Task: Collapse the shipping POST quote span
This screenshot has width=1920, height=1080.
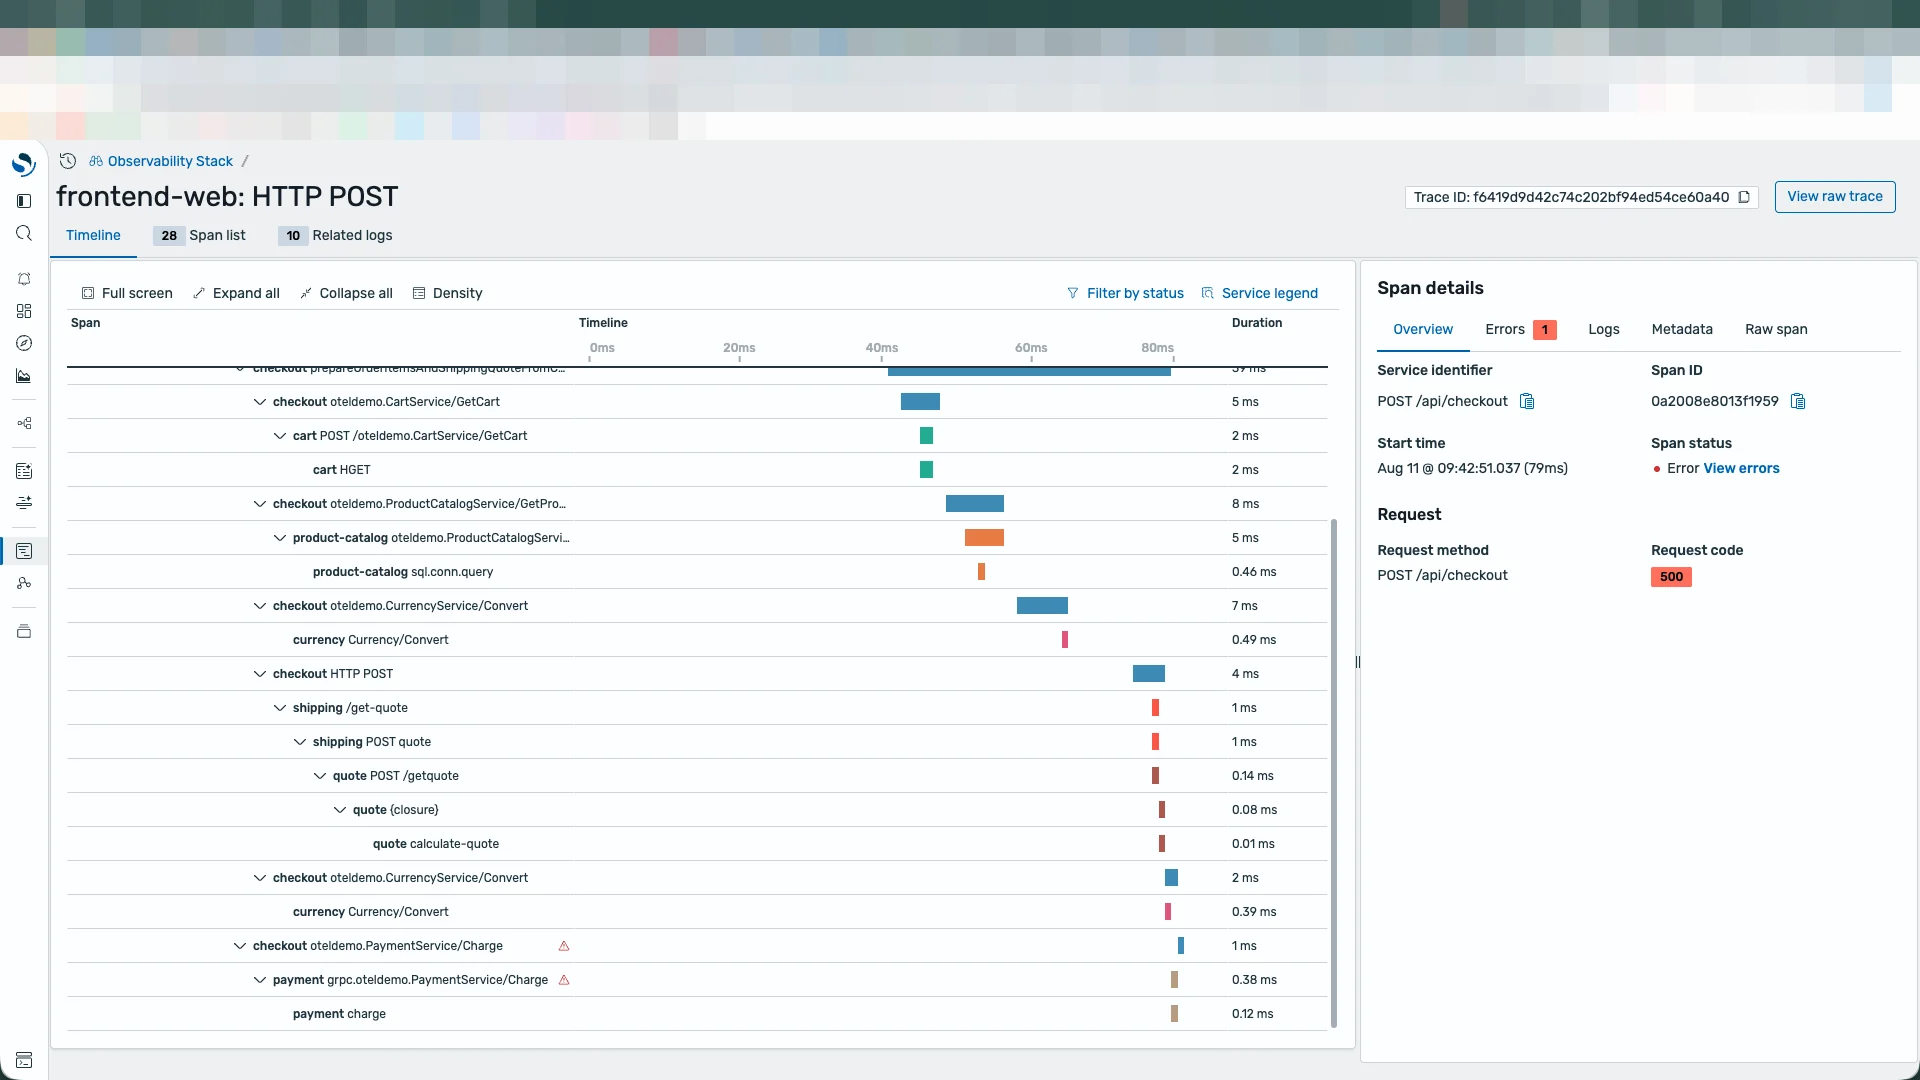Action: click(x=300, y=742)
